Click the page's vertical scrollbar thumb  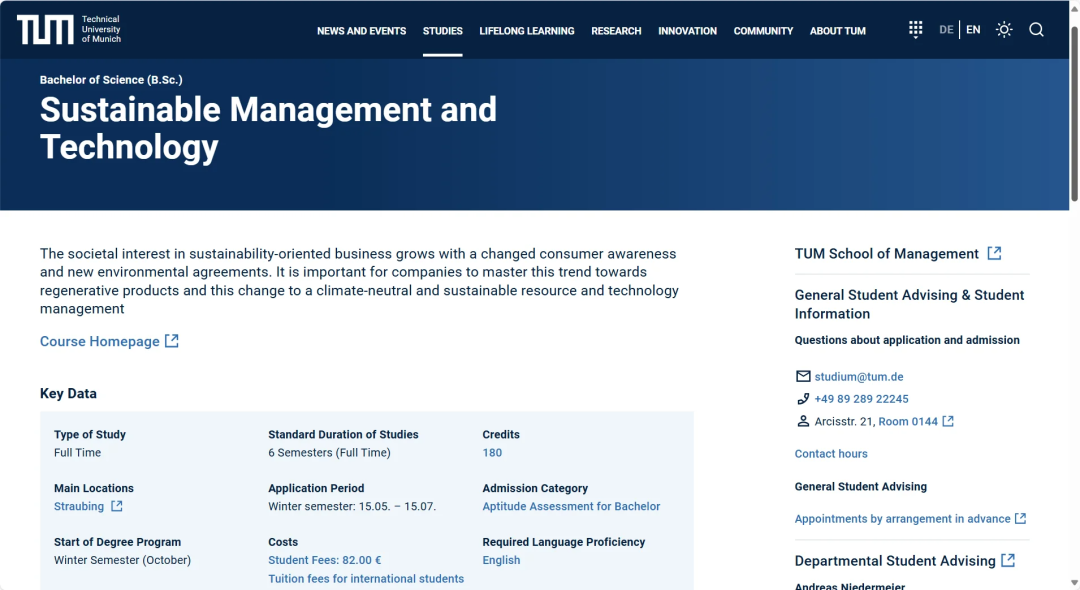pos(1074,114)
